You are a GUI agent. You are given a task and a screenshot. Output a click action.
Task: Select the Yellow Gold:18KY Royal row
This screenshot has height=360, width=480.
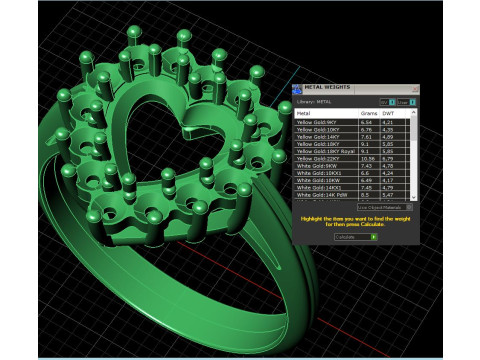pos(352,151)
